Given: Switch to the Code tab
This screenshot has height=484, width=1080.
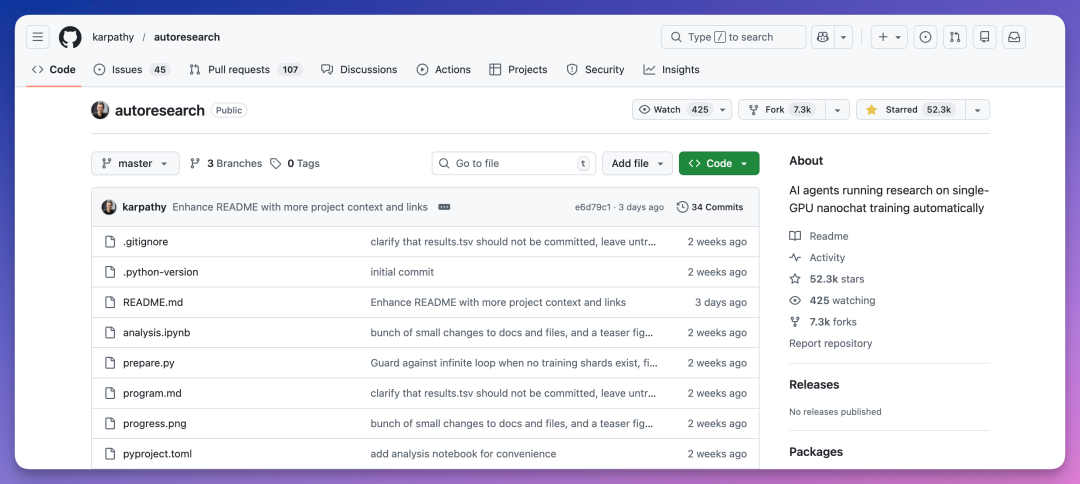Looking at the screenshot, I should 54,70.
